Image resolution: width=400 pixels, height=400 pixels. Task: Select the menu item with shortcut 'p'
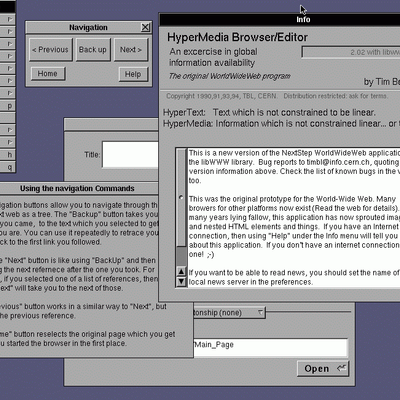[x=8, y=106]
